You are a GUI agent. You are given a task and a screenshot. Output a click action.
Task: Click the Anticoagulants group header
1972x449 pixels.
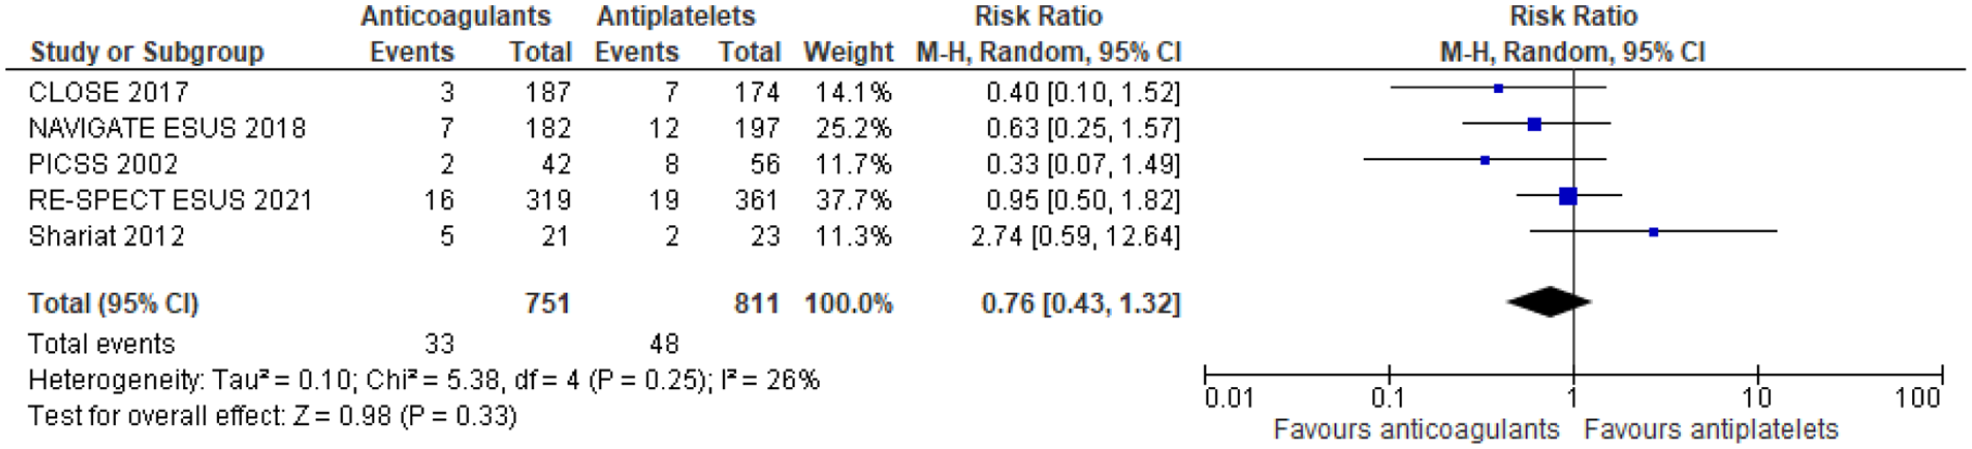(456, 16)
